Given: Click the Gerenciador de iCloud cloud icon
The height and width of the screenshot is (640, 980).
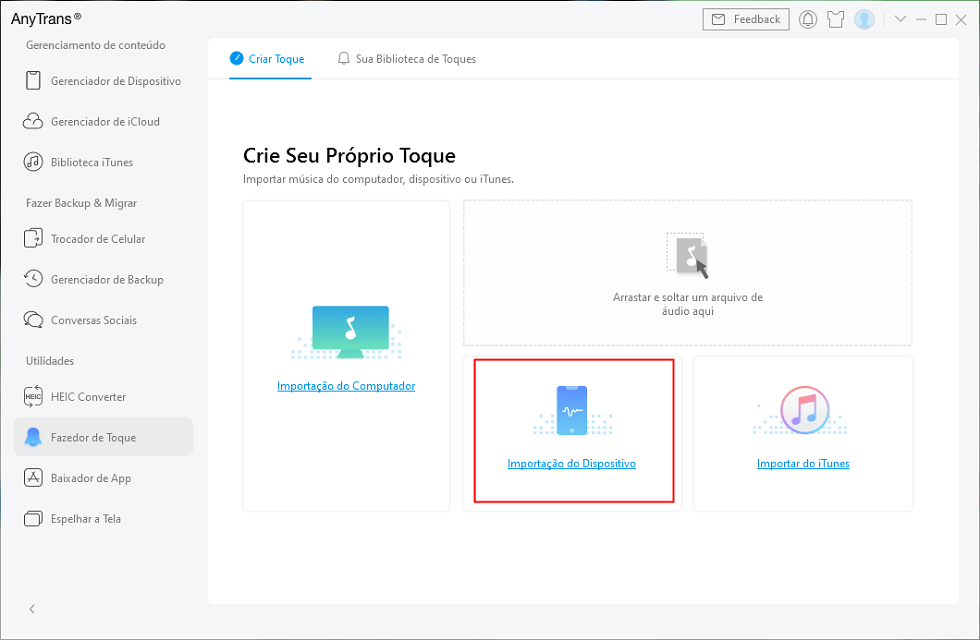Looking at the screenshot, I should point(33,121).
